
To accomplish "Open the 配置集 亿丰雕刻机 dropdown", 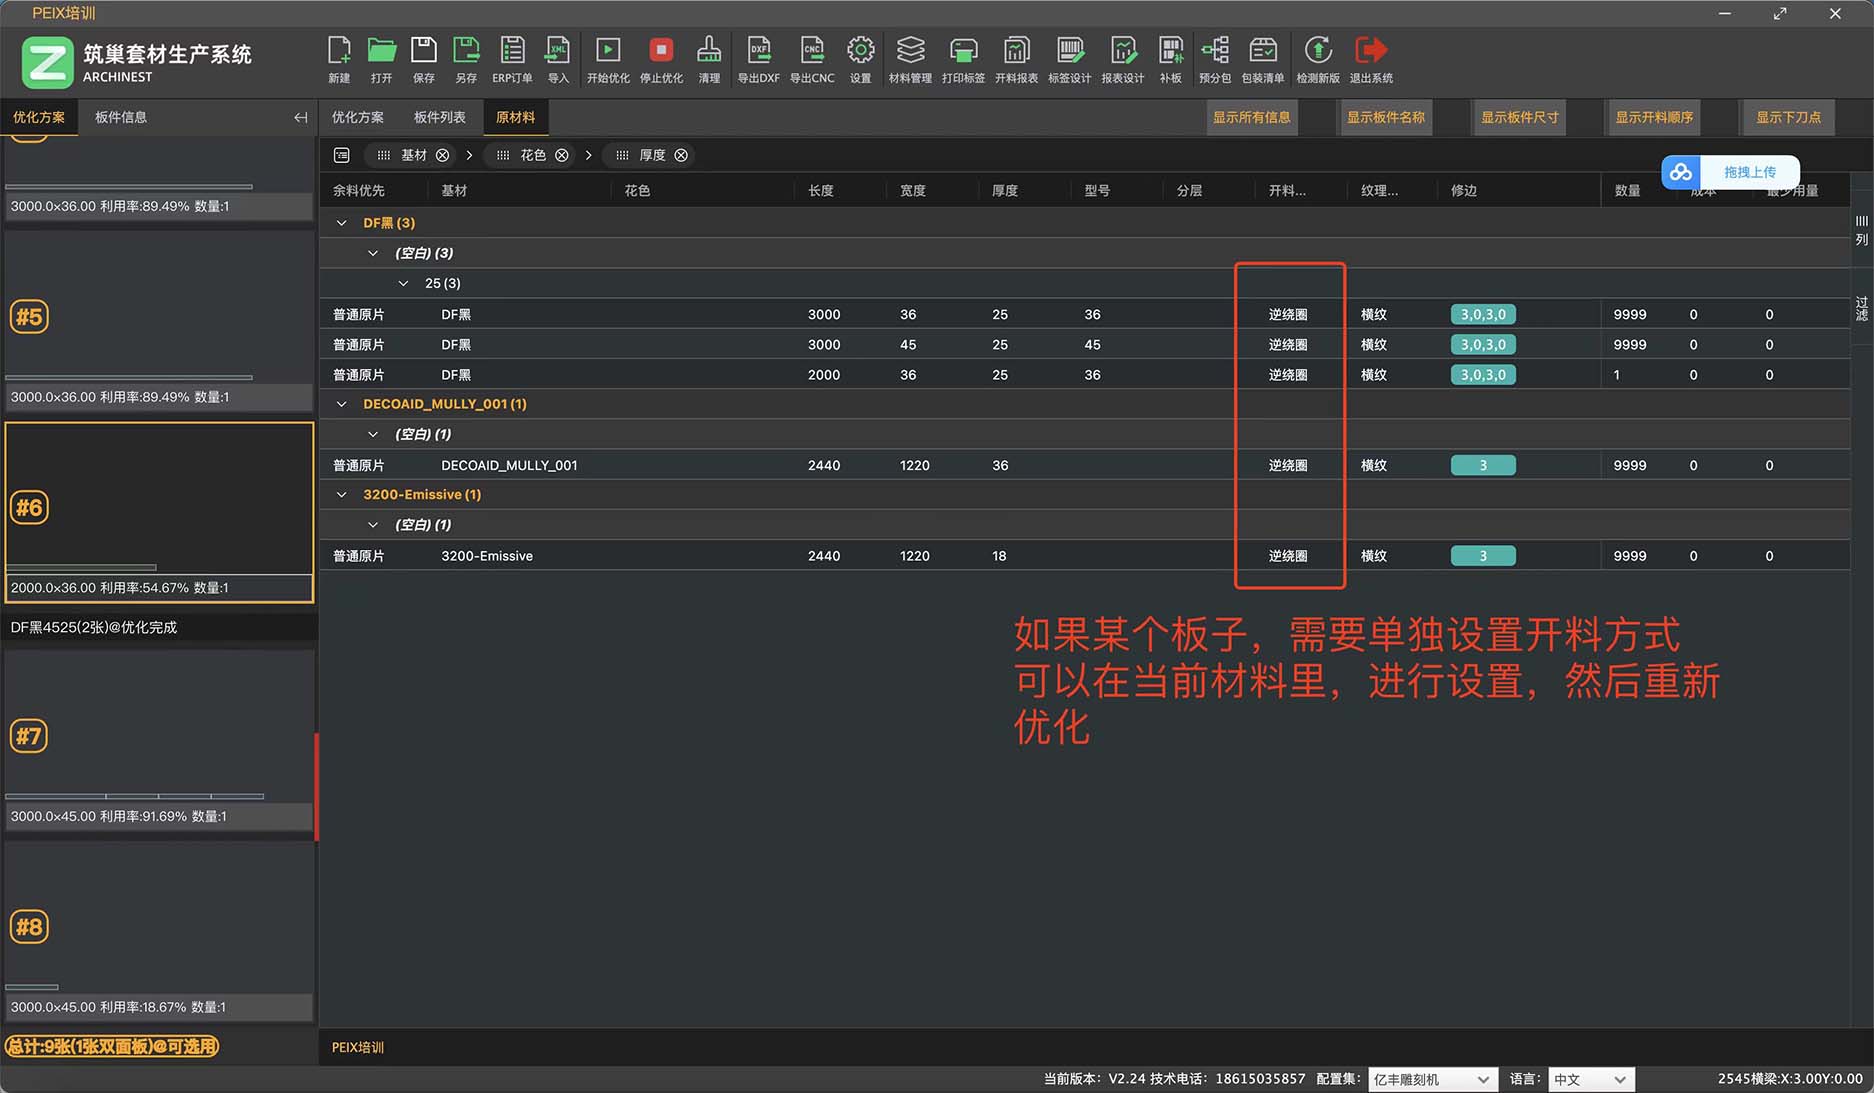I will [1431, 1079].
